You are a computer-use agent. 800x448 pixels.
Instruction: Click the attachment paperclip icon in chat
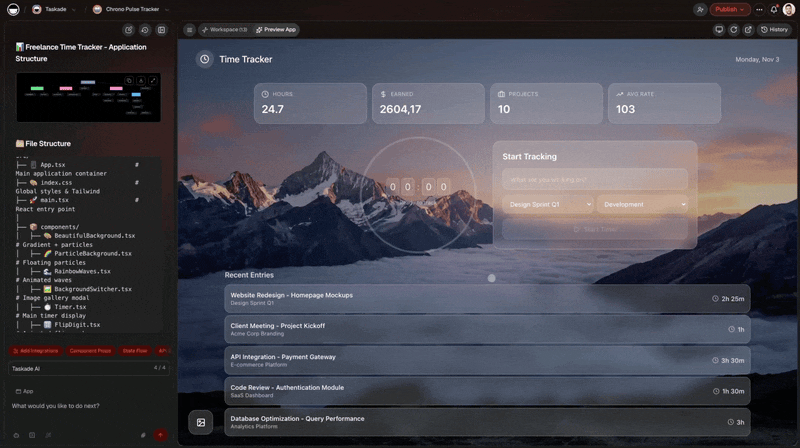point(143,435)
